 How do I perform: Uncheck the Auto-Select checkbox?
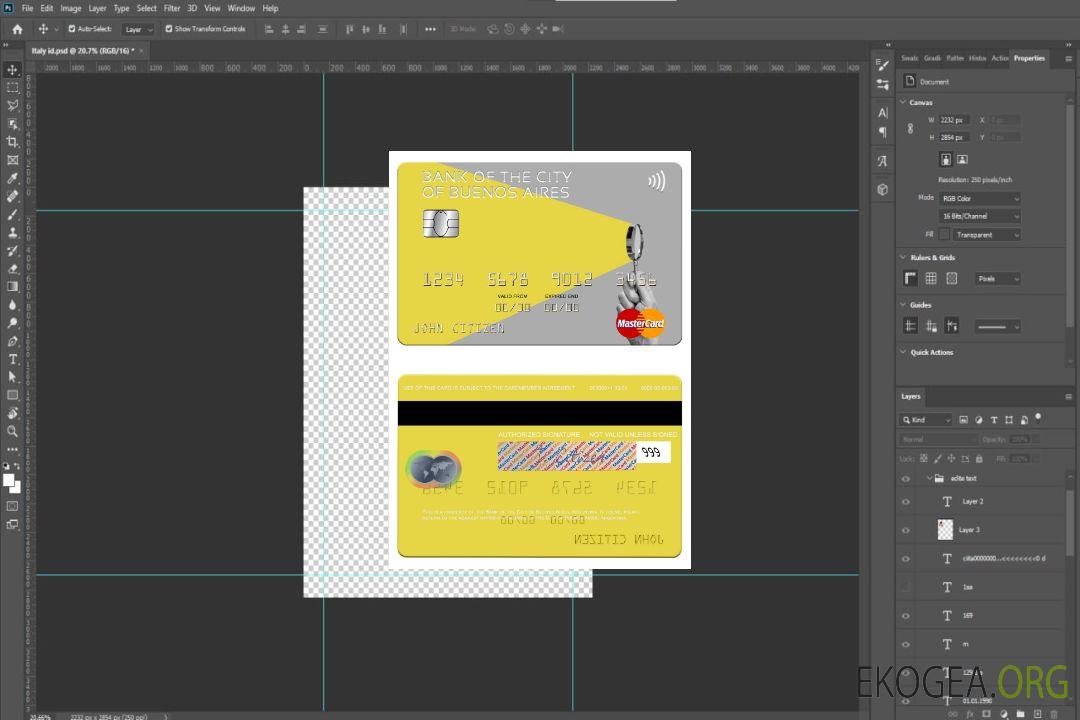point(72,29)
